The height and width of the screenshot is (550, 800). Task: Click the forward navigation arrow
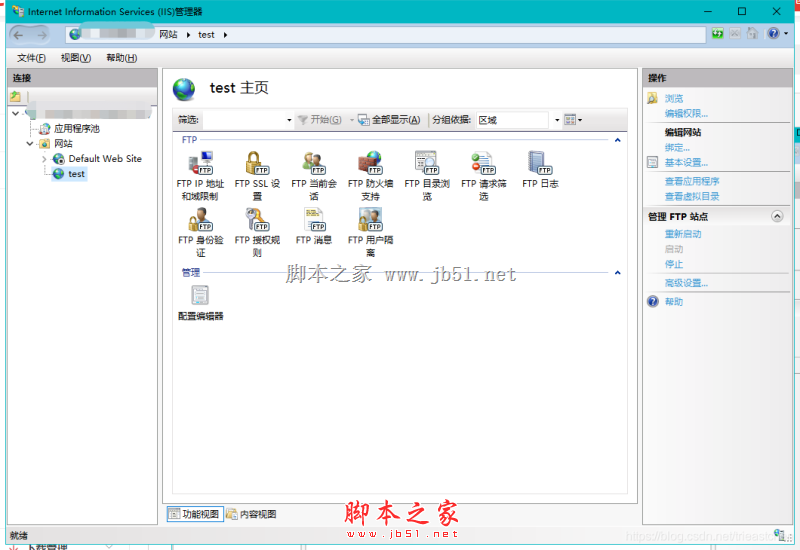coord(42,35)
